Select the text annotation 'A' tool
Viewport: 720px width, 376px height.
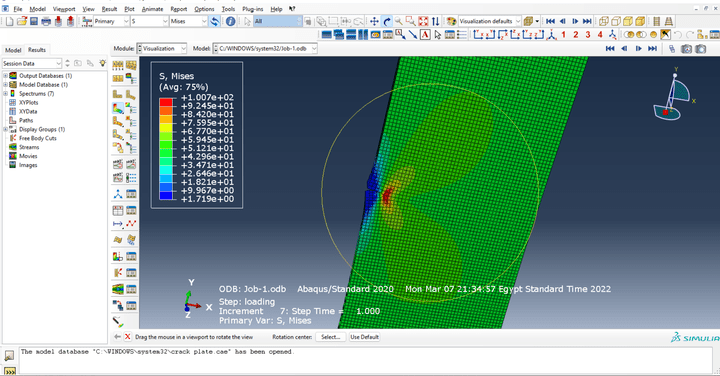(425, 34)
